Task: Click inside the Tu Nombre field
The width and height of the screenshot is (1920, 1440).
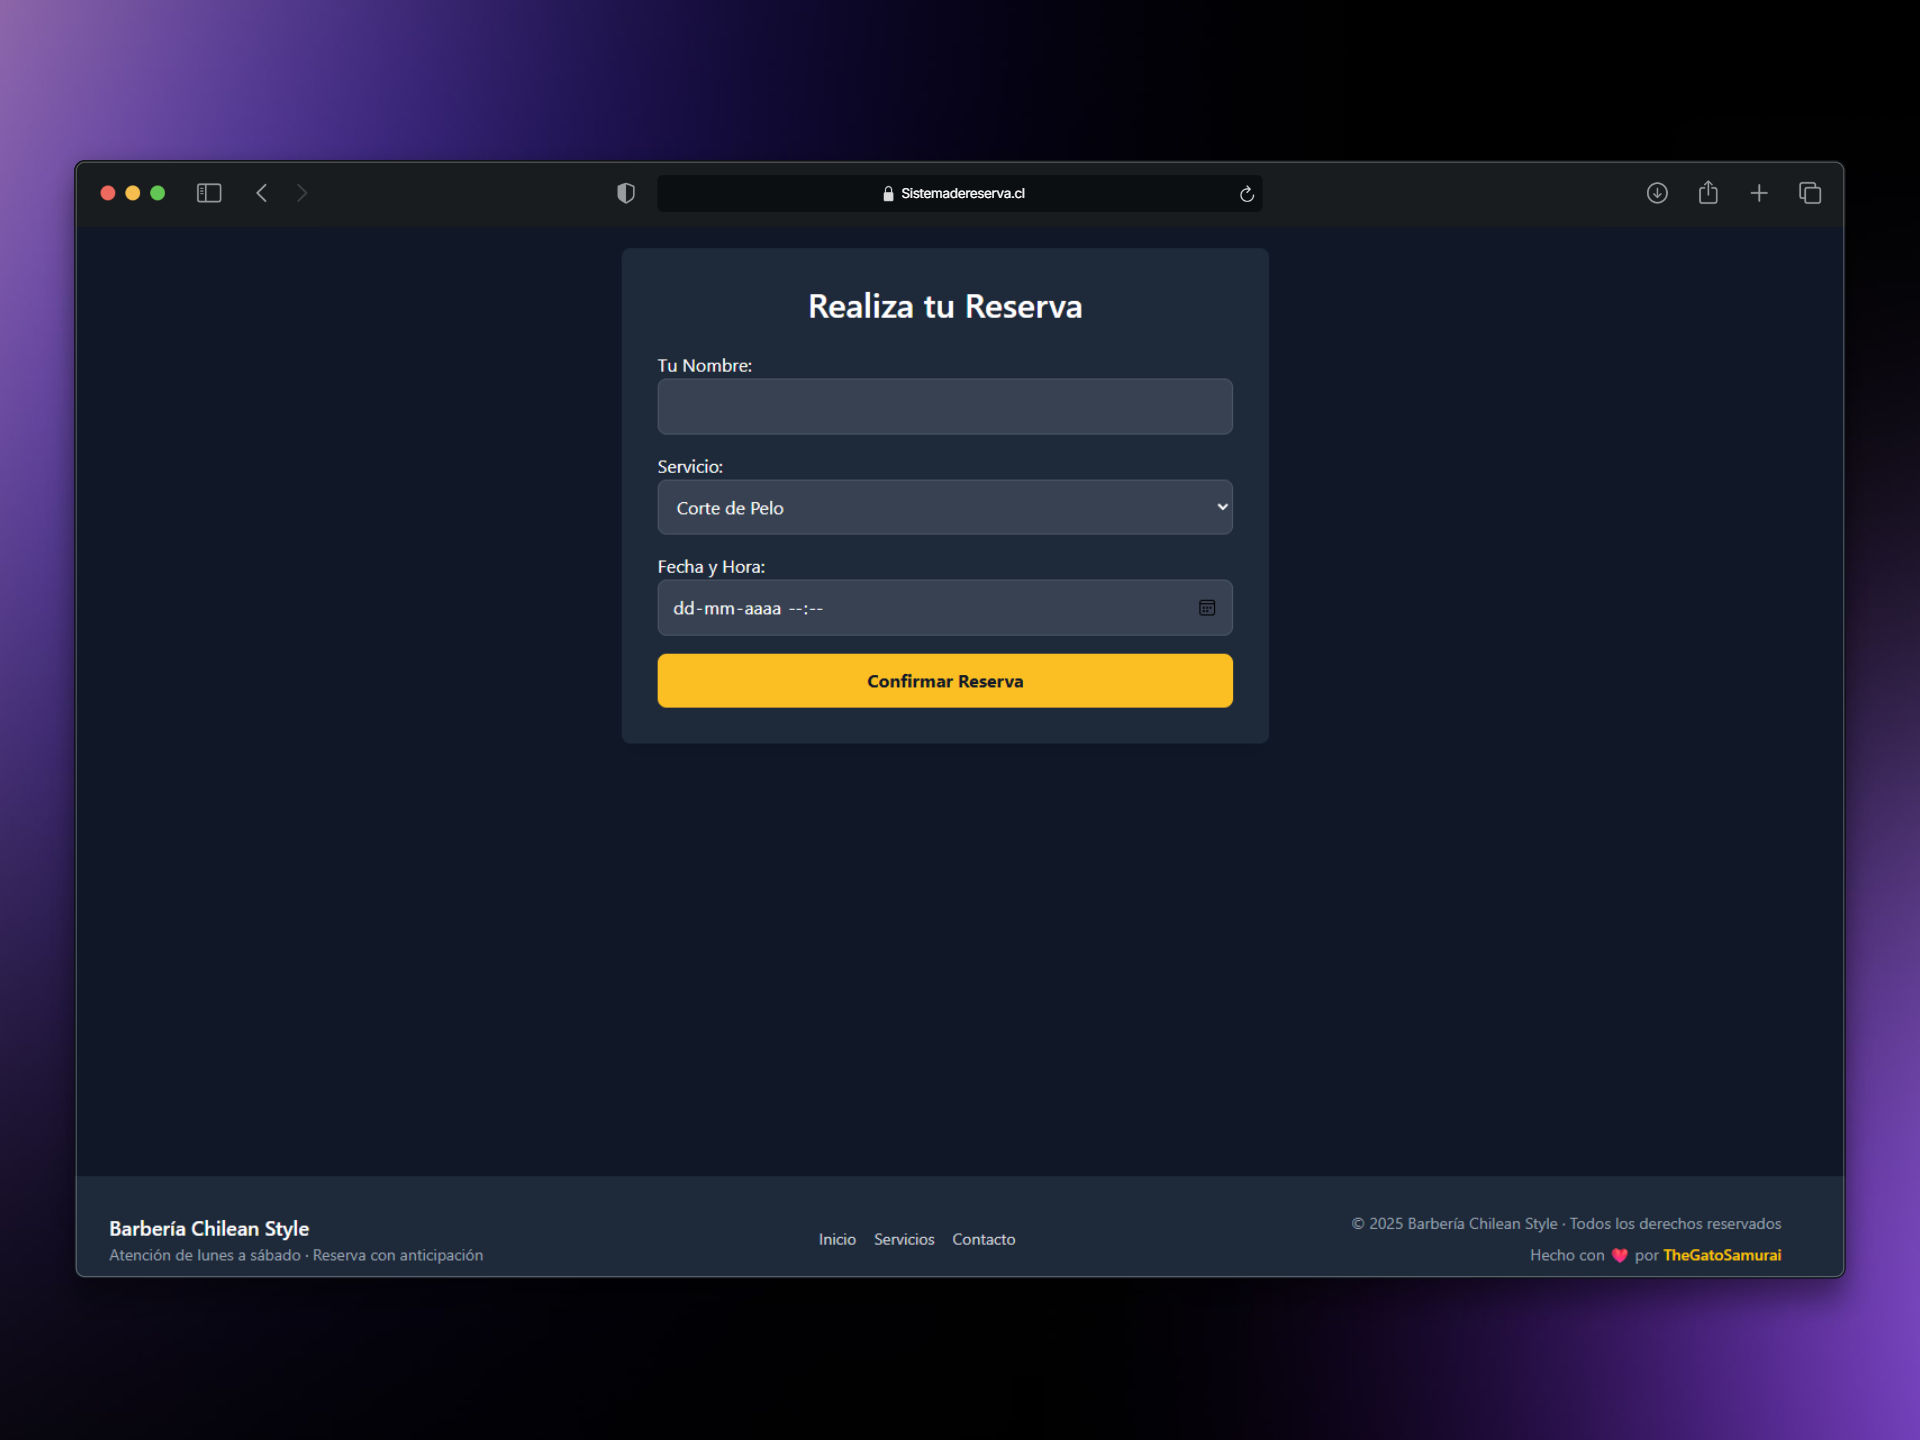Action: click(944, 406)
